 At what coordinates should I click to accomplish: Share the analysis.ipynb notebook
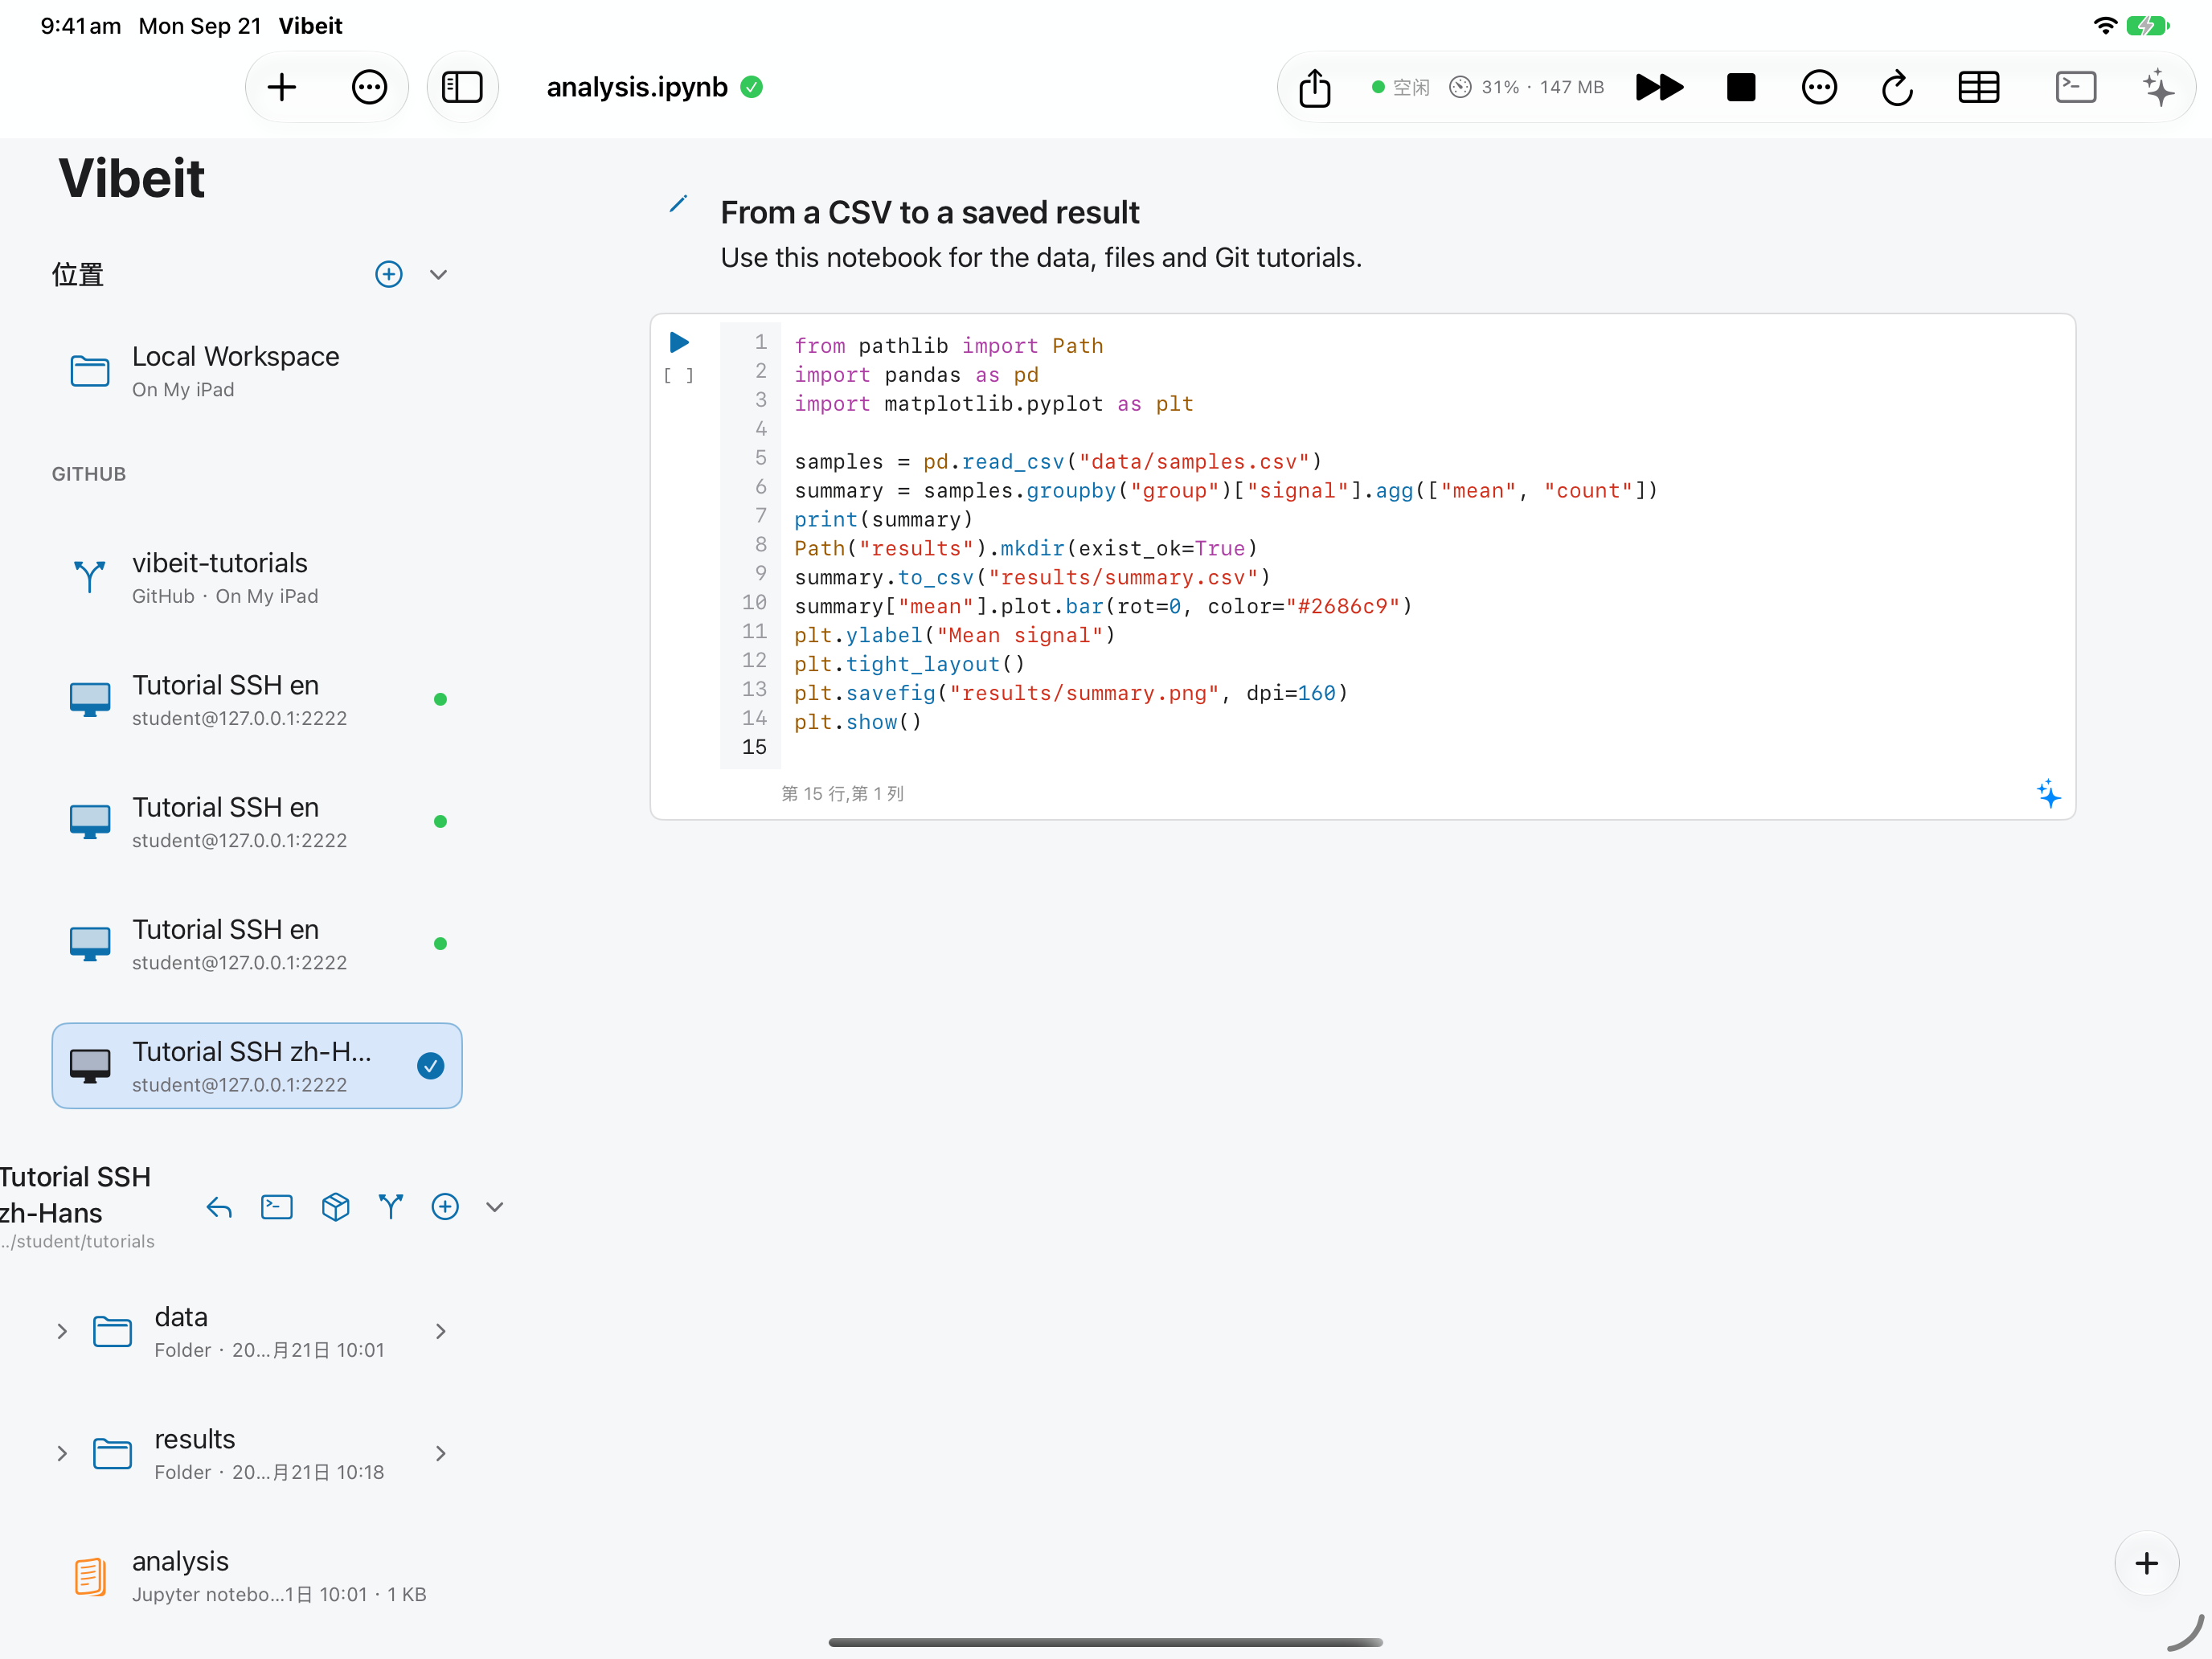[1315, 87]
